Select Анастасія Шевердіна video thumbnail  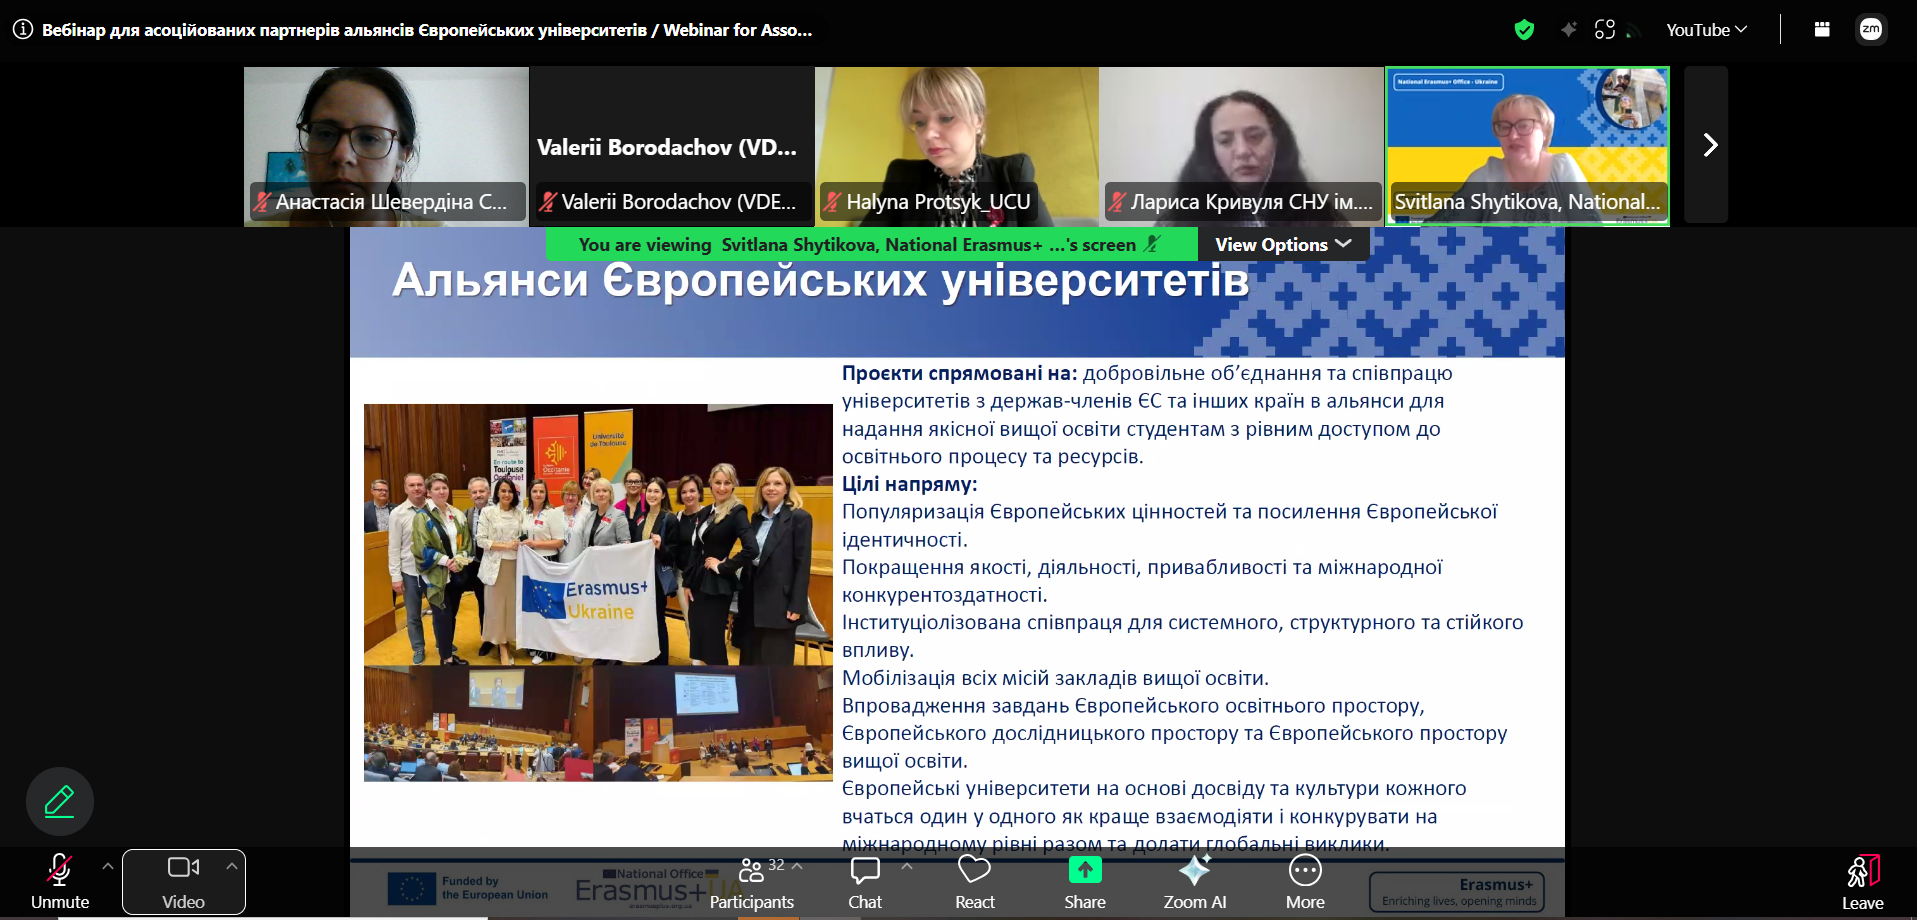386,146
